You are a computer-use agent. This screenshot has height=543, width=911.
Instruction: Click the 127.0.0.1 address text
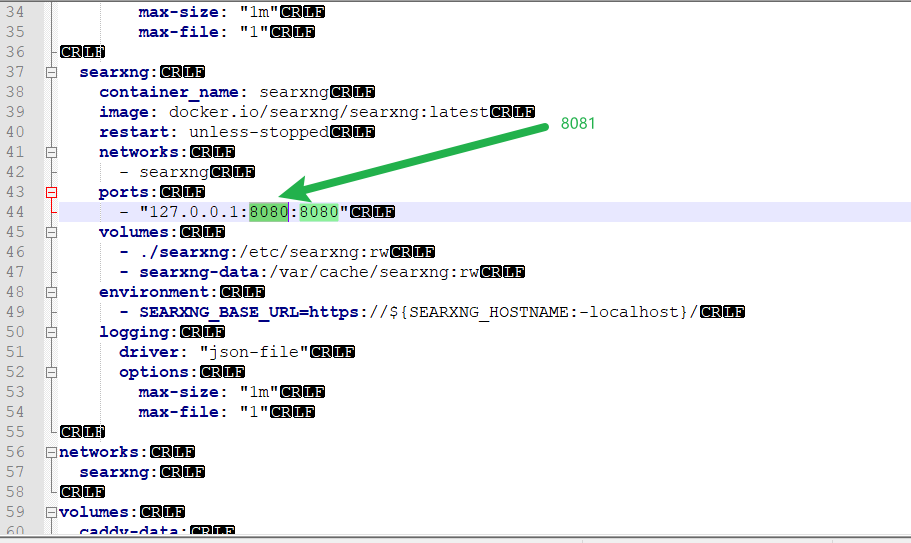tap(194, 212)
